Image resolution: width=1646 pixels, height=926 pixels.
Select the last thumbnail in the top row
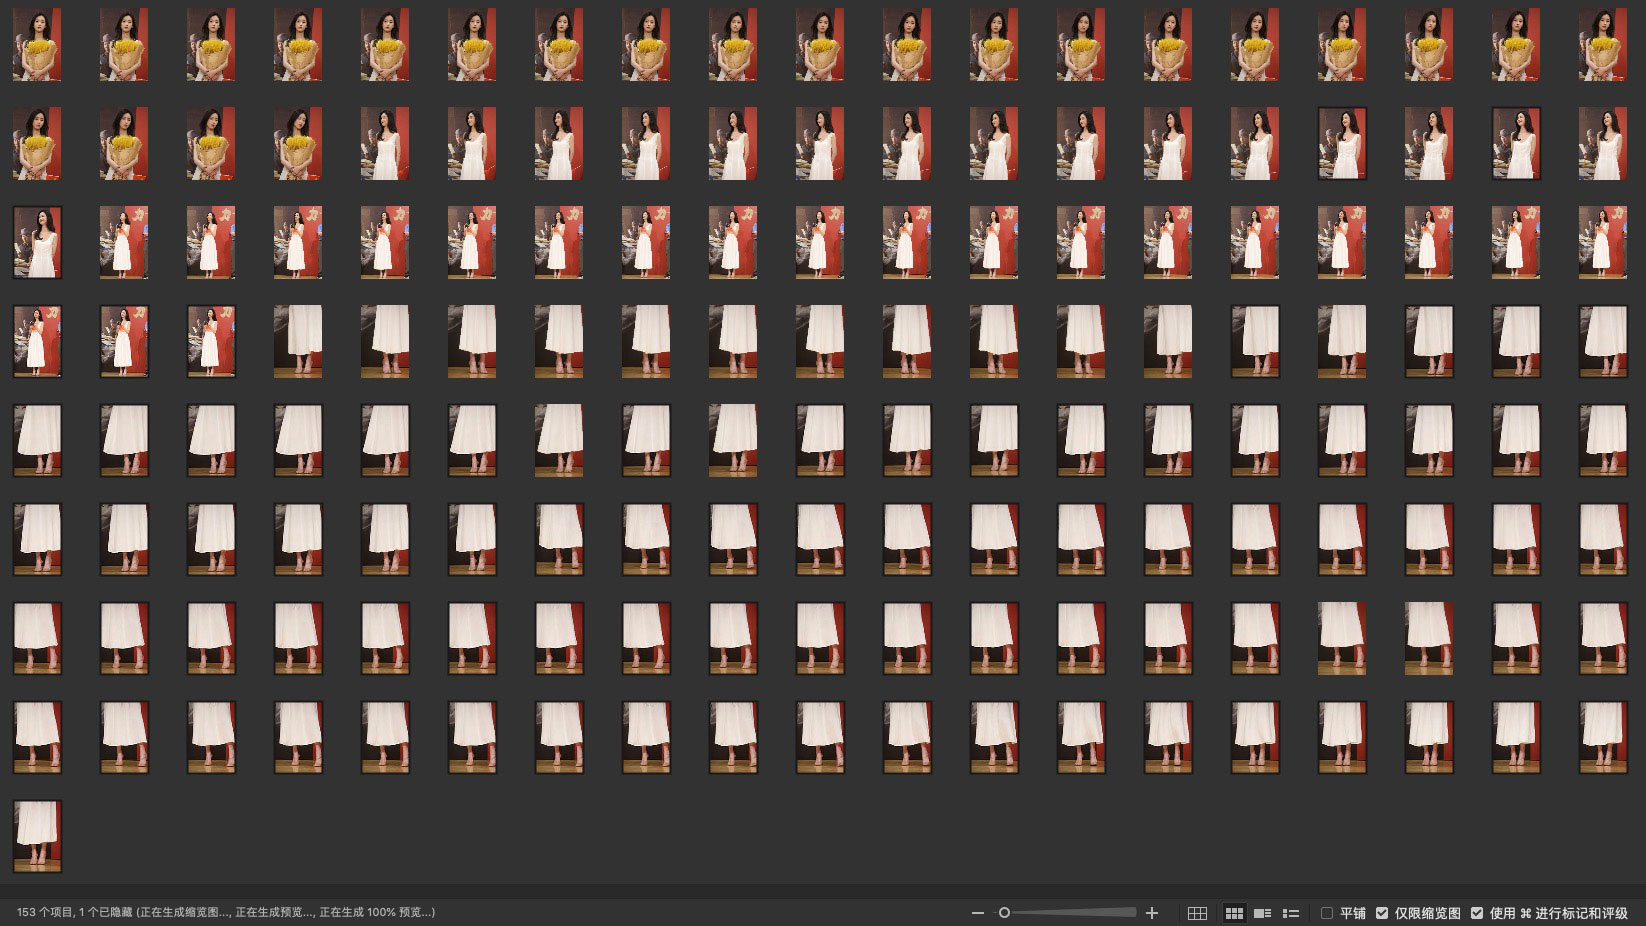tap(1603, 45)
